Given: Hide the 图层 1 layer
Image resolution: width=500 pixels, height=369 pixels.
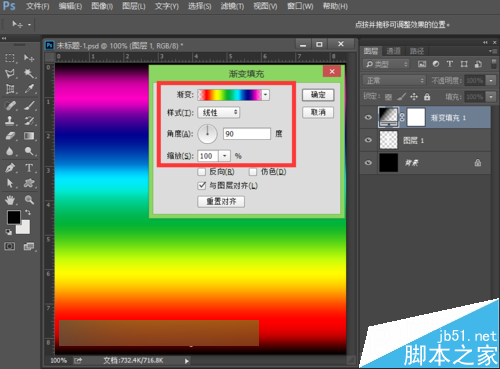Looking at the screenshot, I should (368, 140).
